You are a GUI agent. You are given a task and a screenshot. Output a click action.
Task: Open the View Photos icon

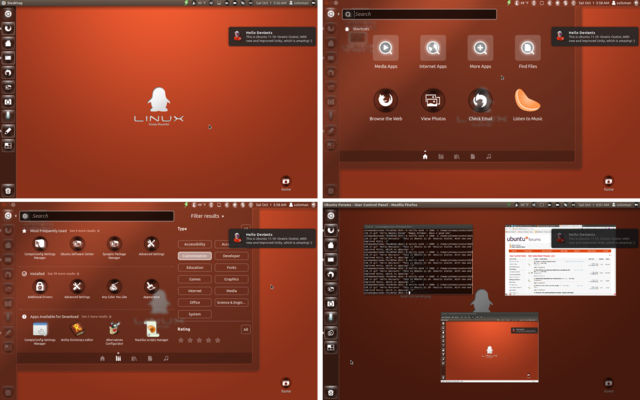[433, 100]
